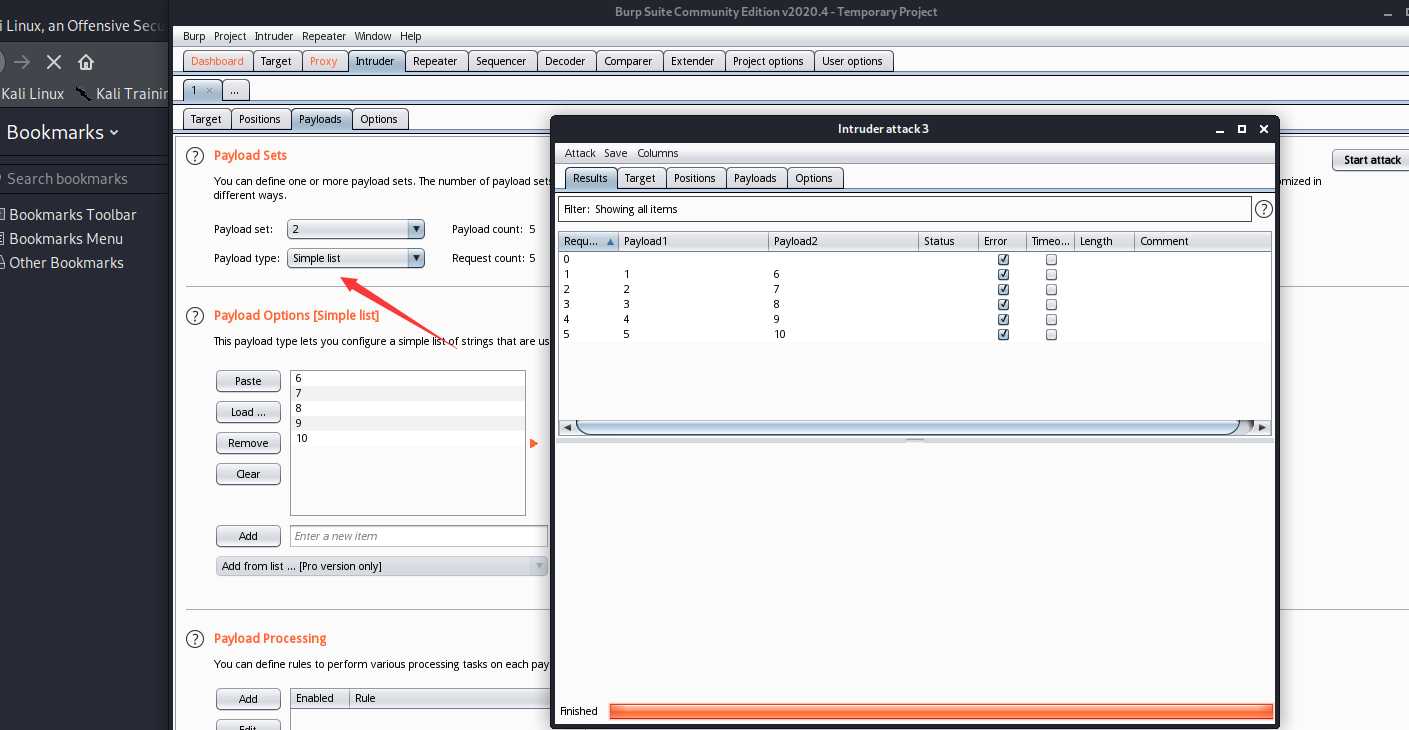Stop page loading with the X icon
This screenshot has width=1409, height=730.
tap(54, 62)
